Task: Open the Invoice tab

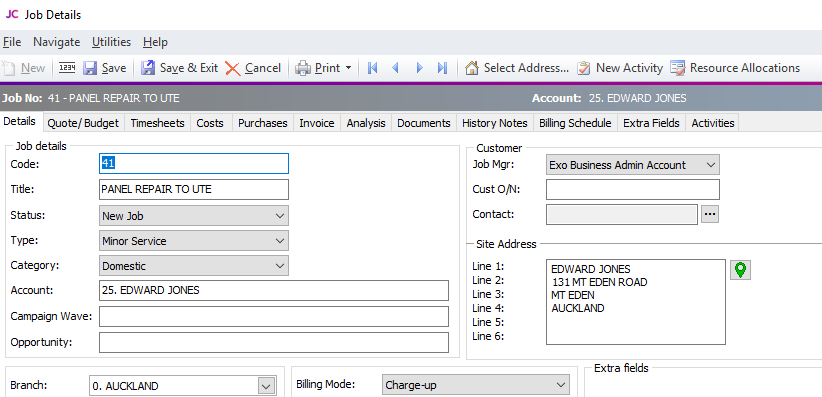Action: point(317,123)
